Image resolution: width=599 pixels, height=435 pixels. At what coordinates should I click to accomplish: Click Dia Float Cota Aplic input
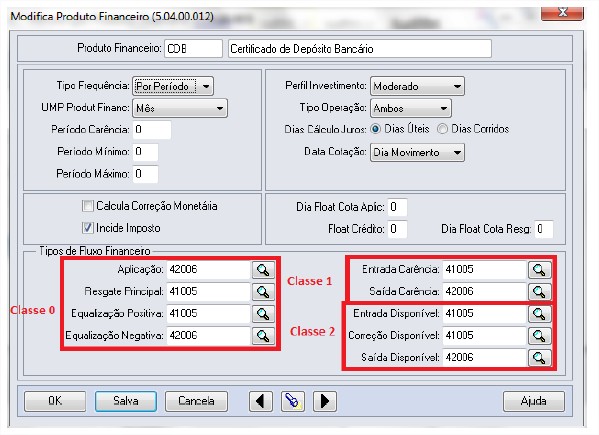397,207
